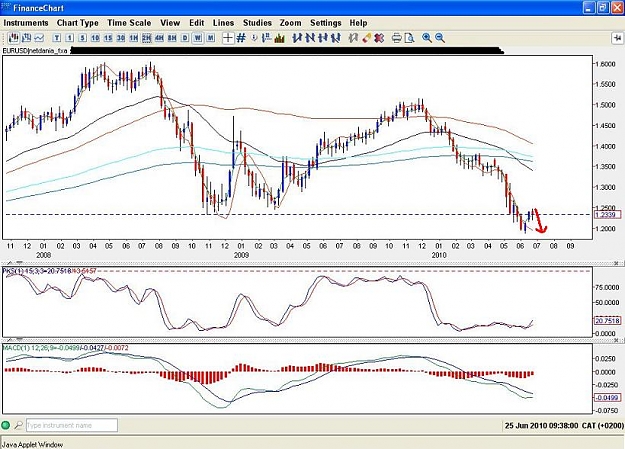Switch to the 15-minute time scale
This screenshot has height=449, width=625.
tap(108, 38)
